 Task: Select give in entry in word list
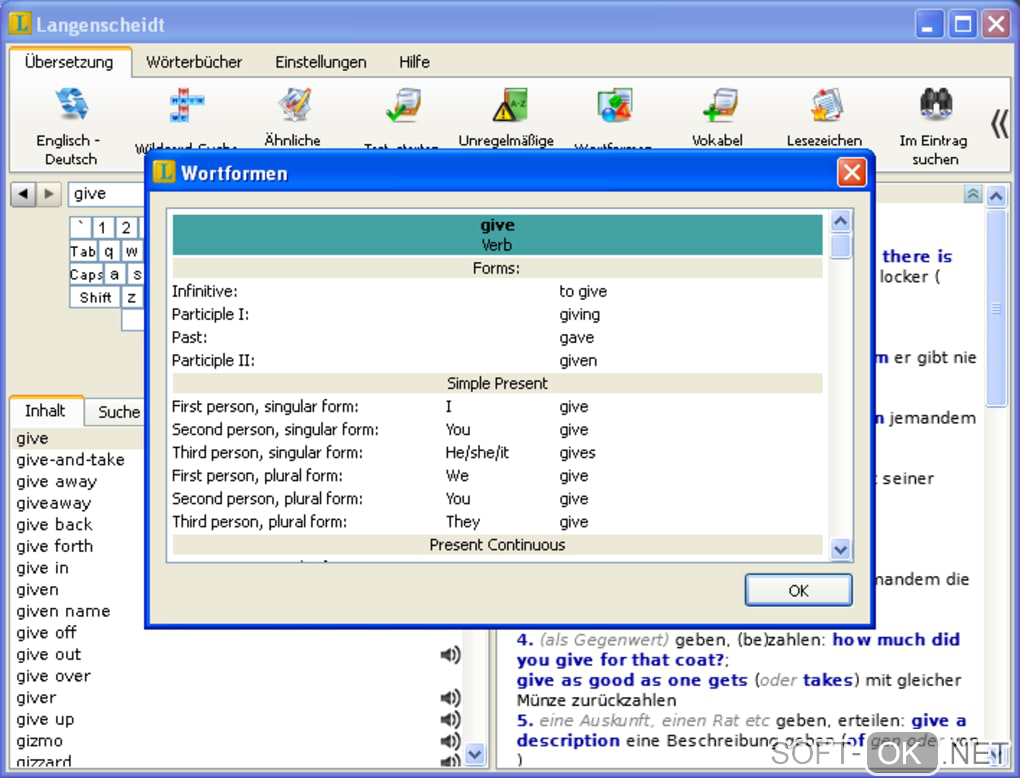coord(42,568)
